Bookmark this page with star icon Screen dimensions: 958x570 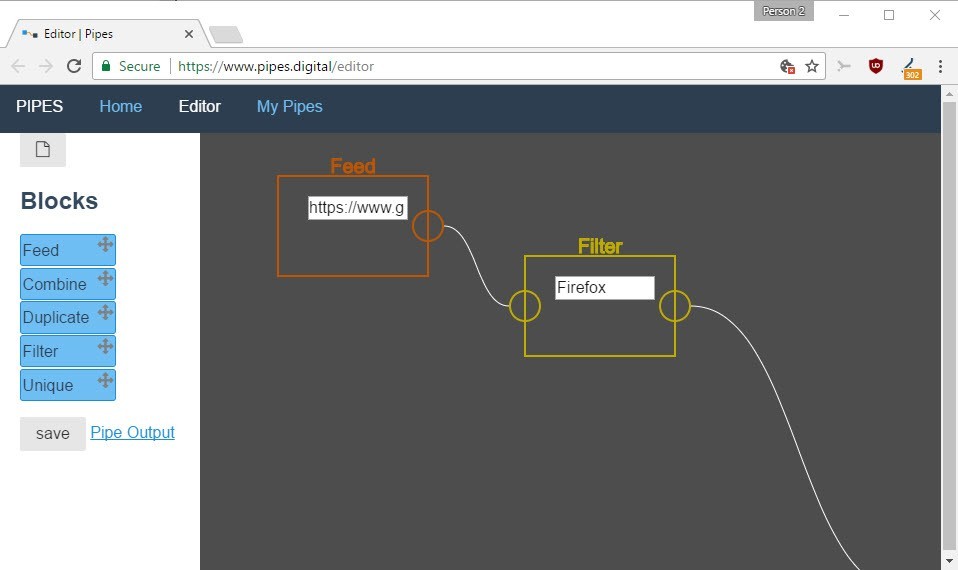pos(811,66)
